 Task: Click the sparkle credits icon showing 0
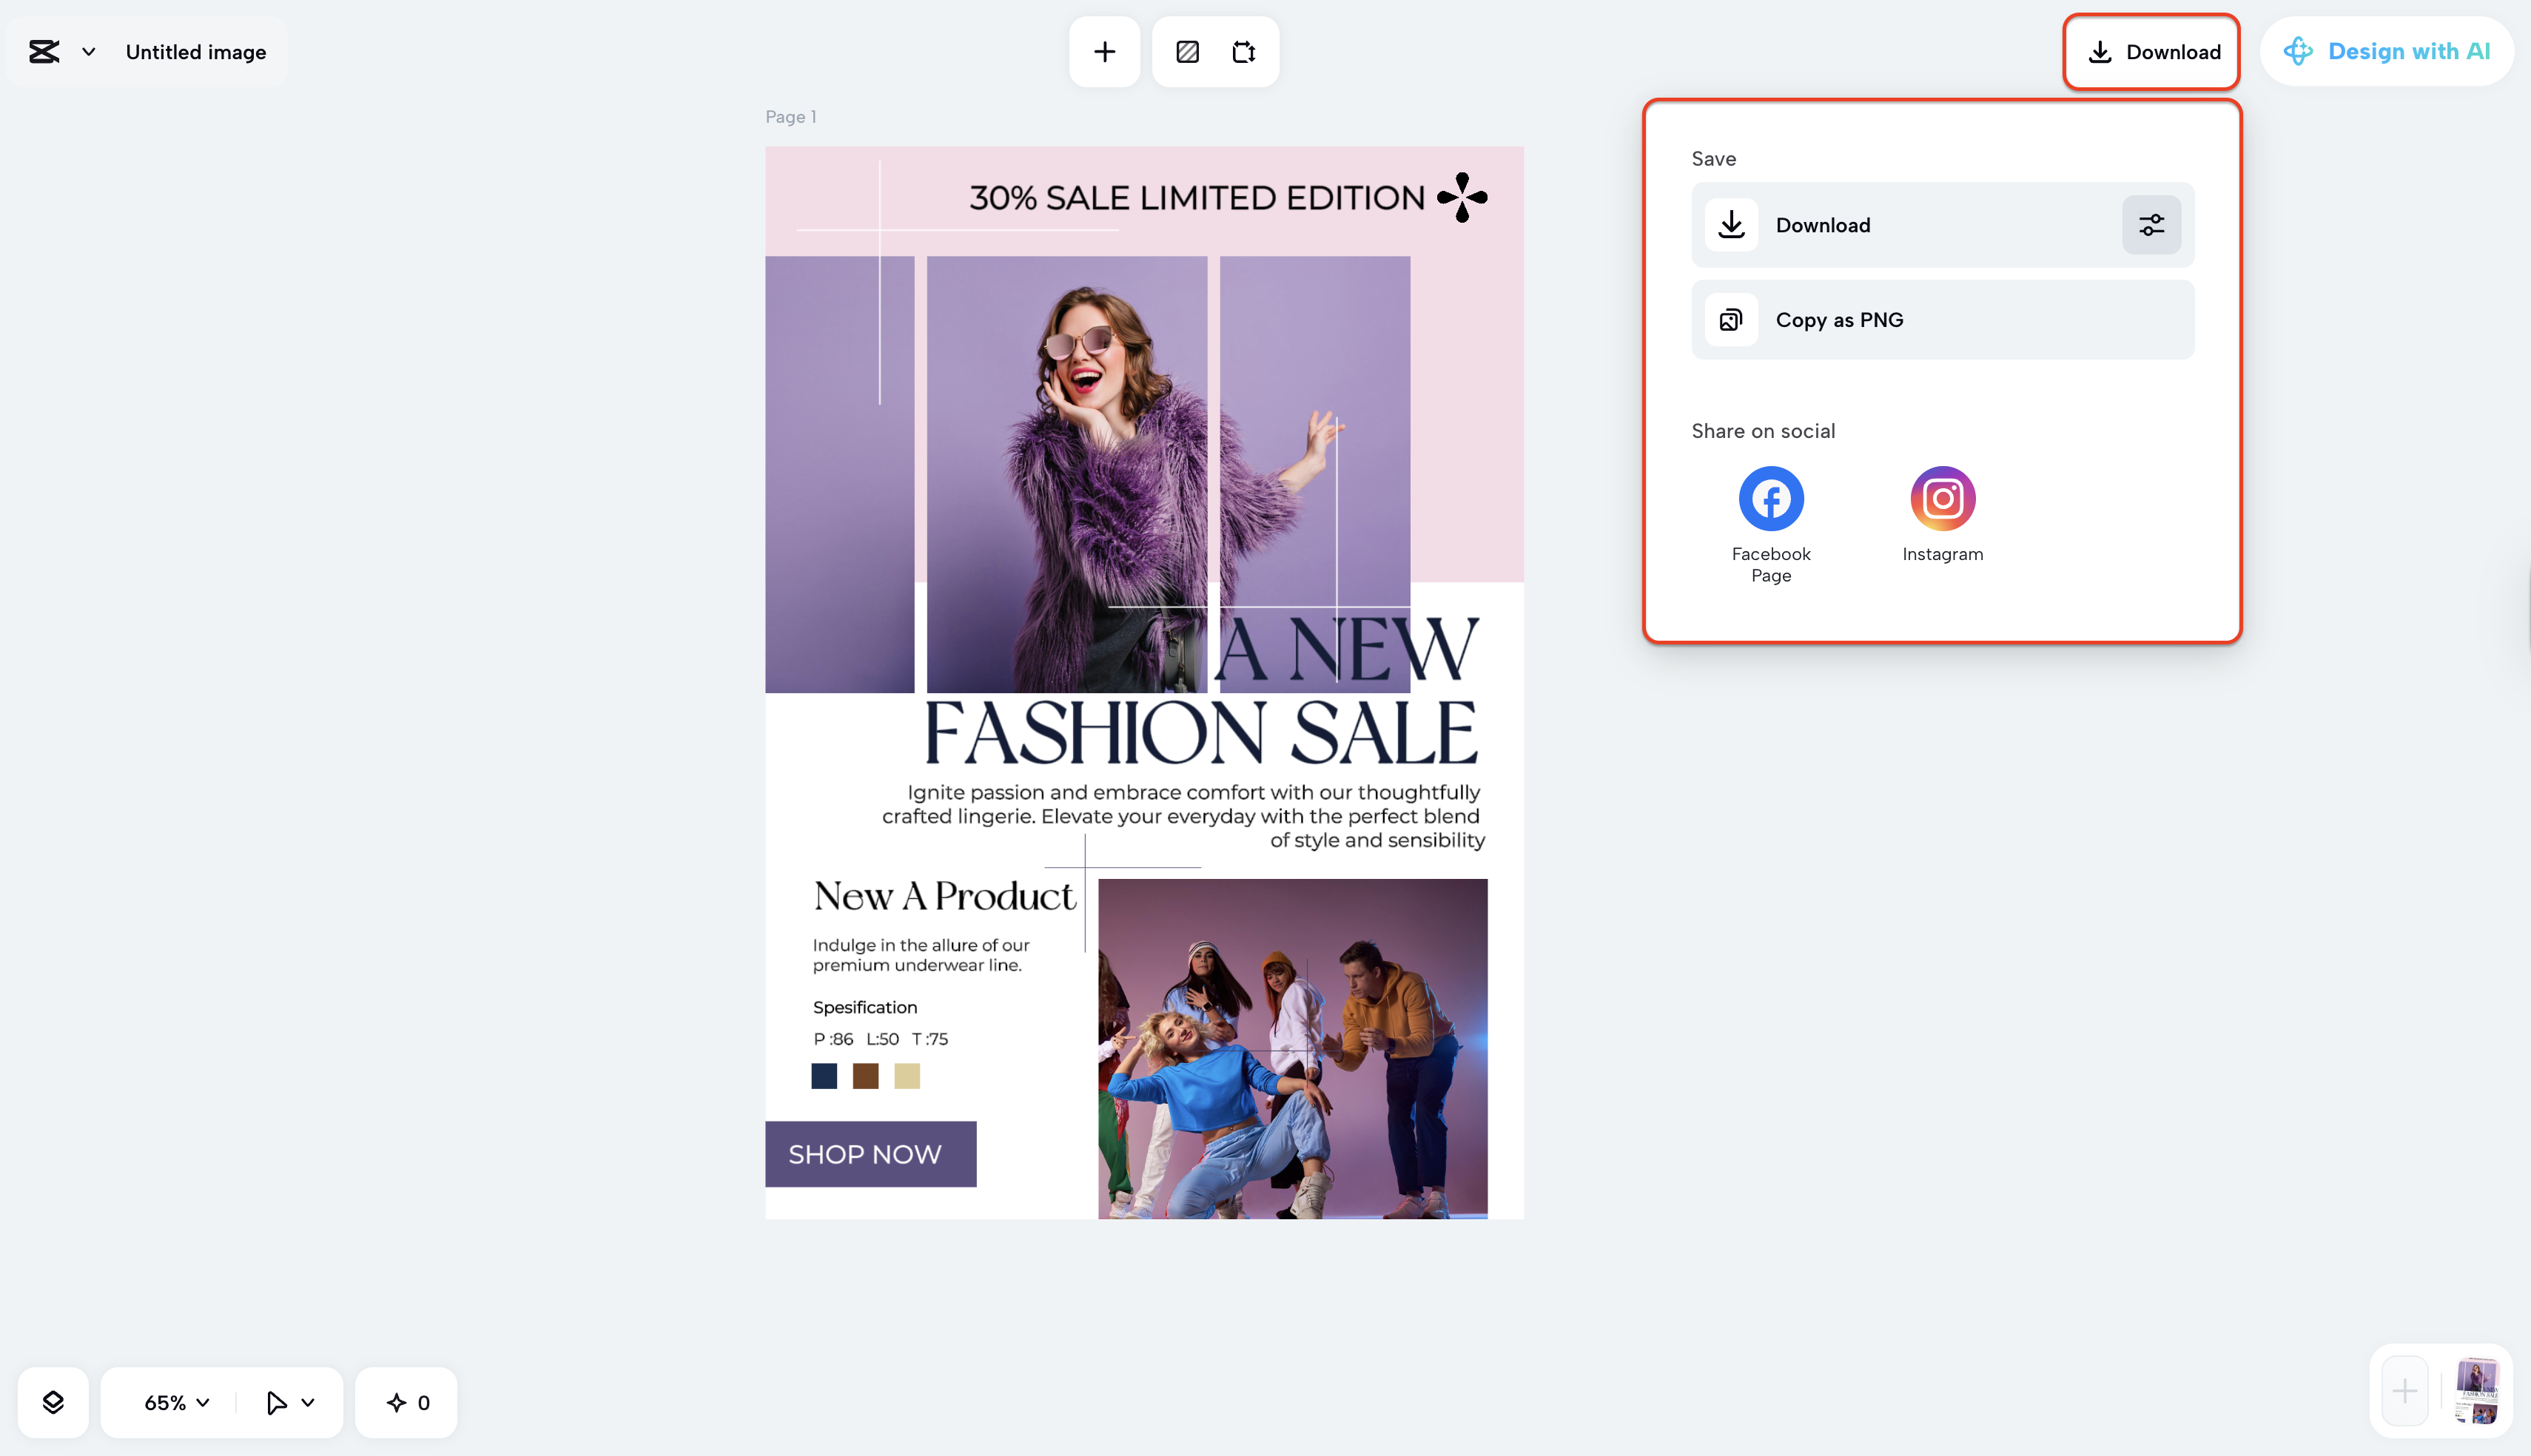pyautogui.click(x=405, y=1401)
